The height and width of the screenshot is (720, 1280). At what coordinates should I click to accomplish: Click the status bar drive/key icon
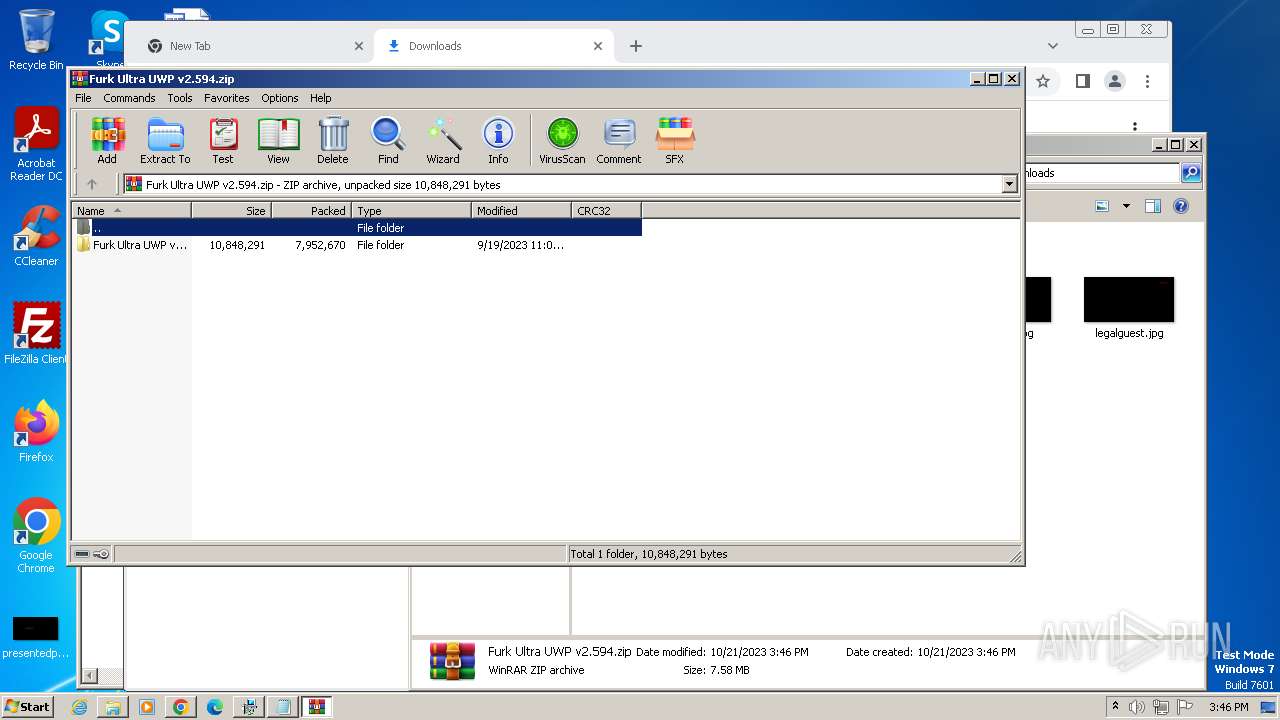[x=92, y=554]
